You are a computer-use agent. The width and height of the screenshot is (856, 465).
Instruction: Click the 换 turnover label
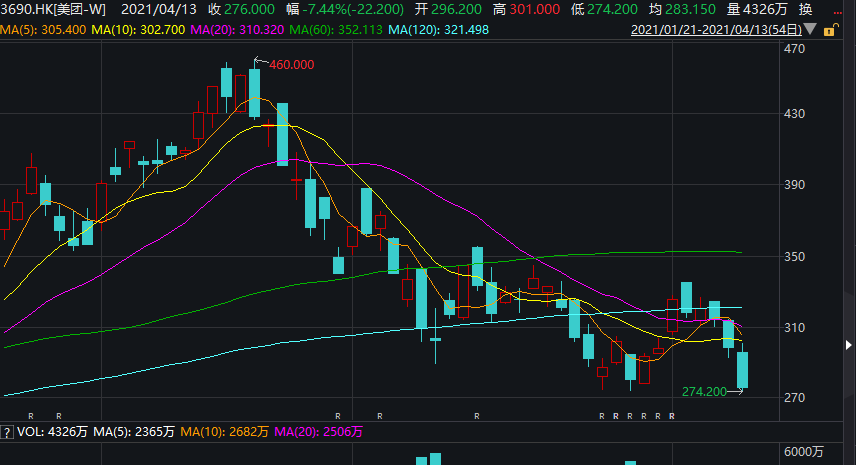805,9
